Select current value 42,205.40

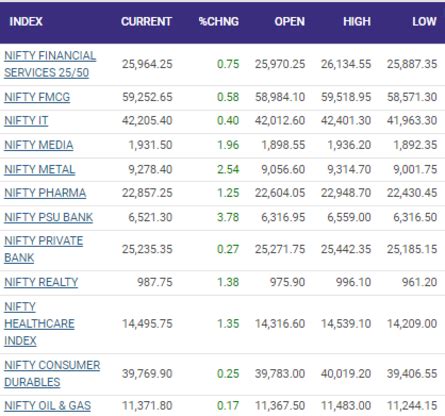click(147, 120)
